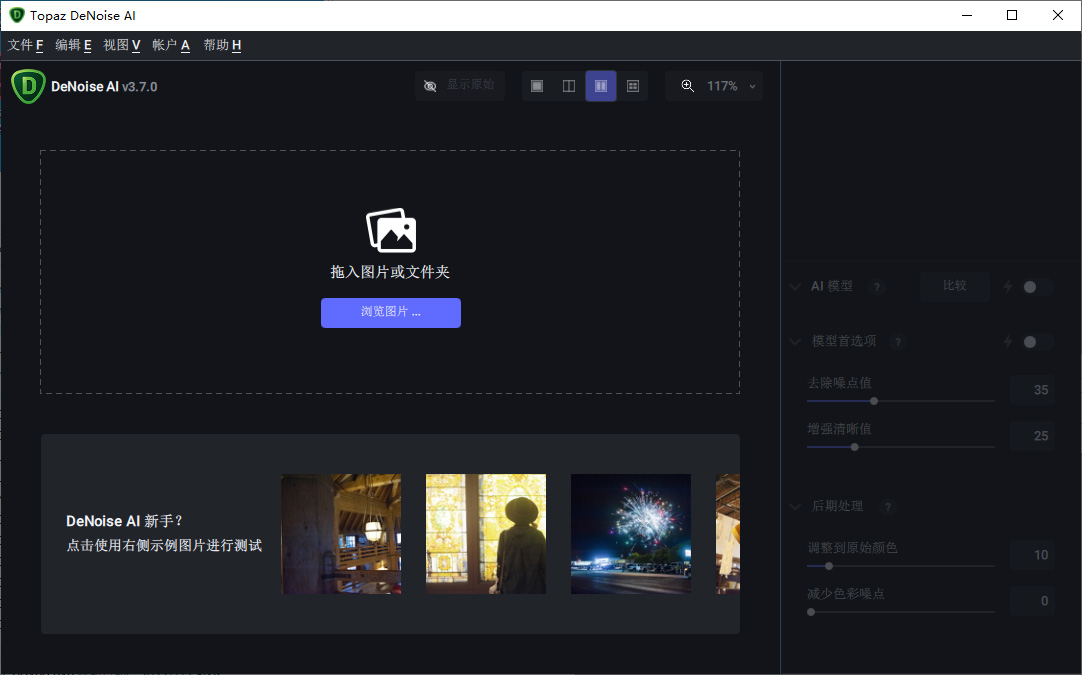This screenshot has height=675, width=1082.
Task: Collapse the 后期处理 section chevron
Action: [x=795, y=507]
